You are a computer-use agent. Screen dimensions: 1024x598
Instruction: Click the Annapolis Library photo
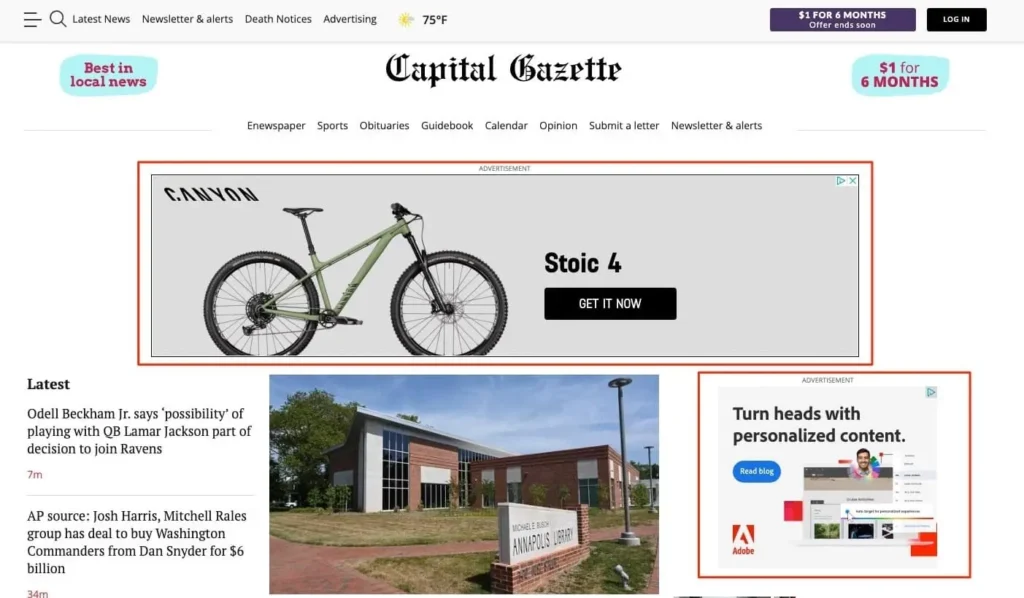click(x=464, y=484)
